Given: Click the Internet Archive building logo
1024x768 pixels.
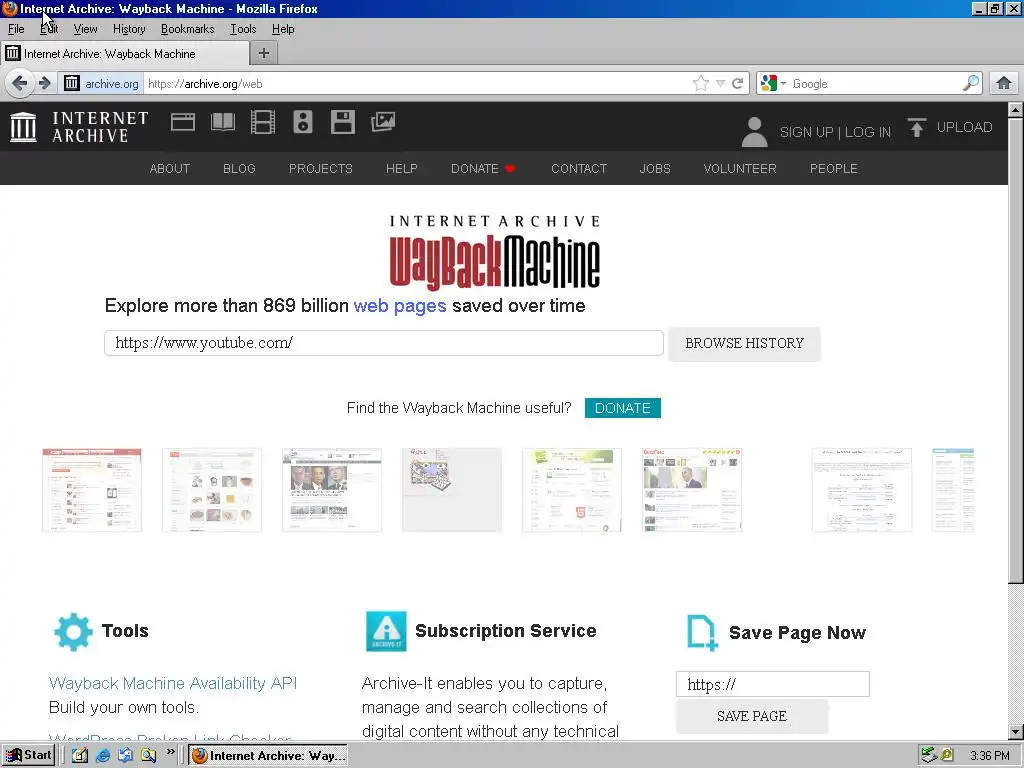Looking at the screenshot, I should point(24,127).
